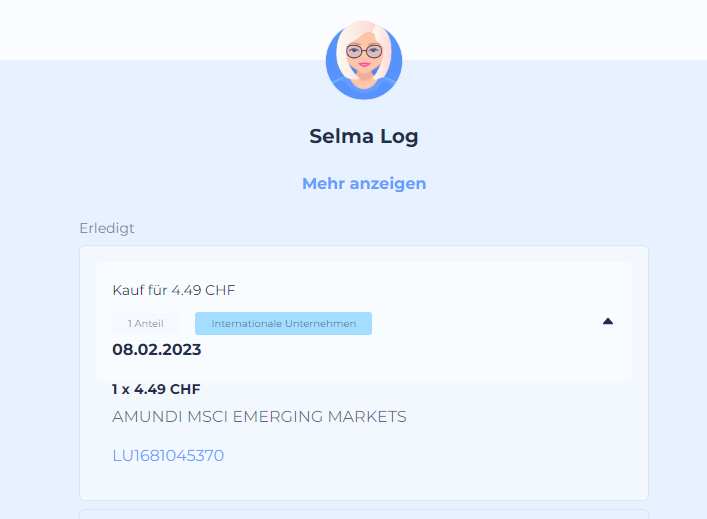Click the Erledigt section label

pyautogui.click(x=107, y=228)
